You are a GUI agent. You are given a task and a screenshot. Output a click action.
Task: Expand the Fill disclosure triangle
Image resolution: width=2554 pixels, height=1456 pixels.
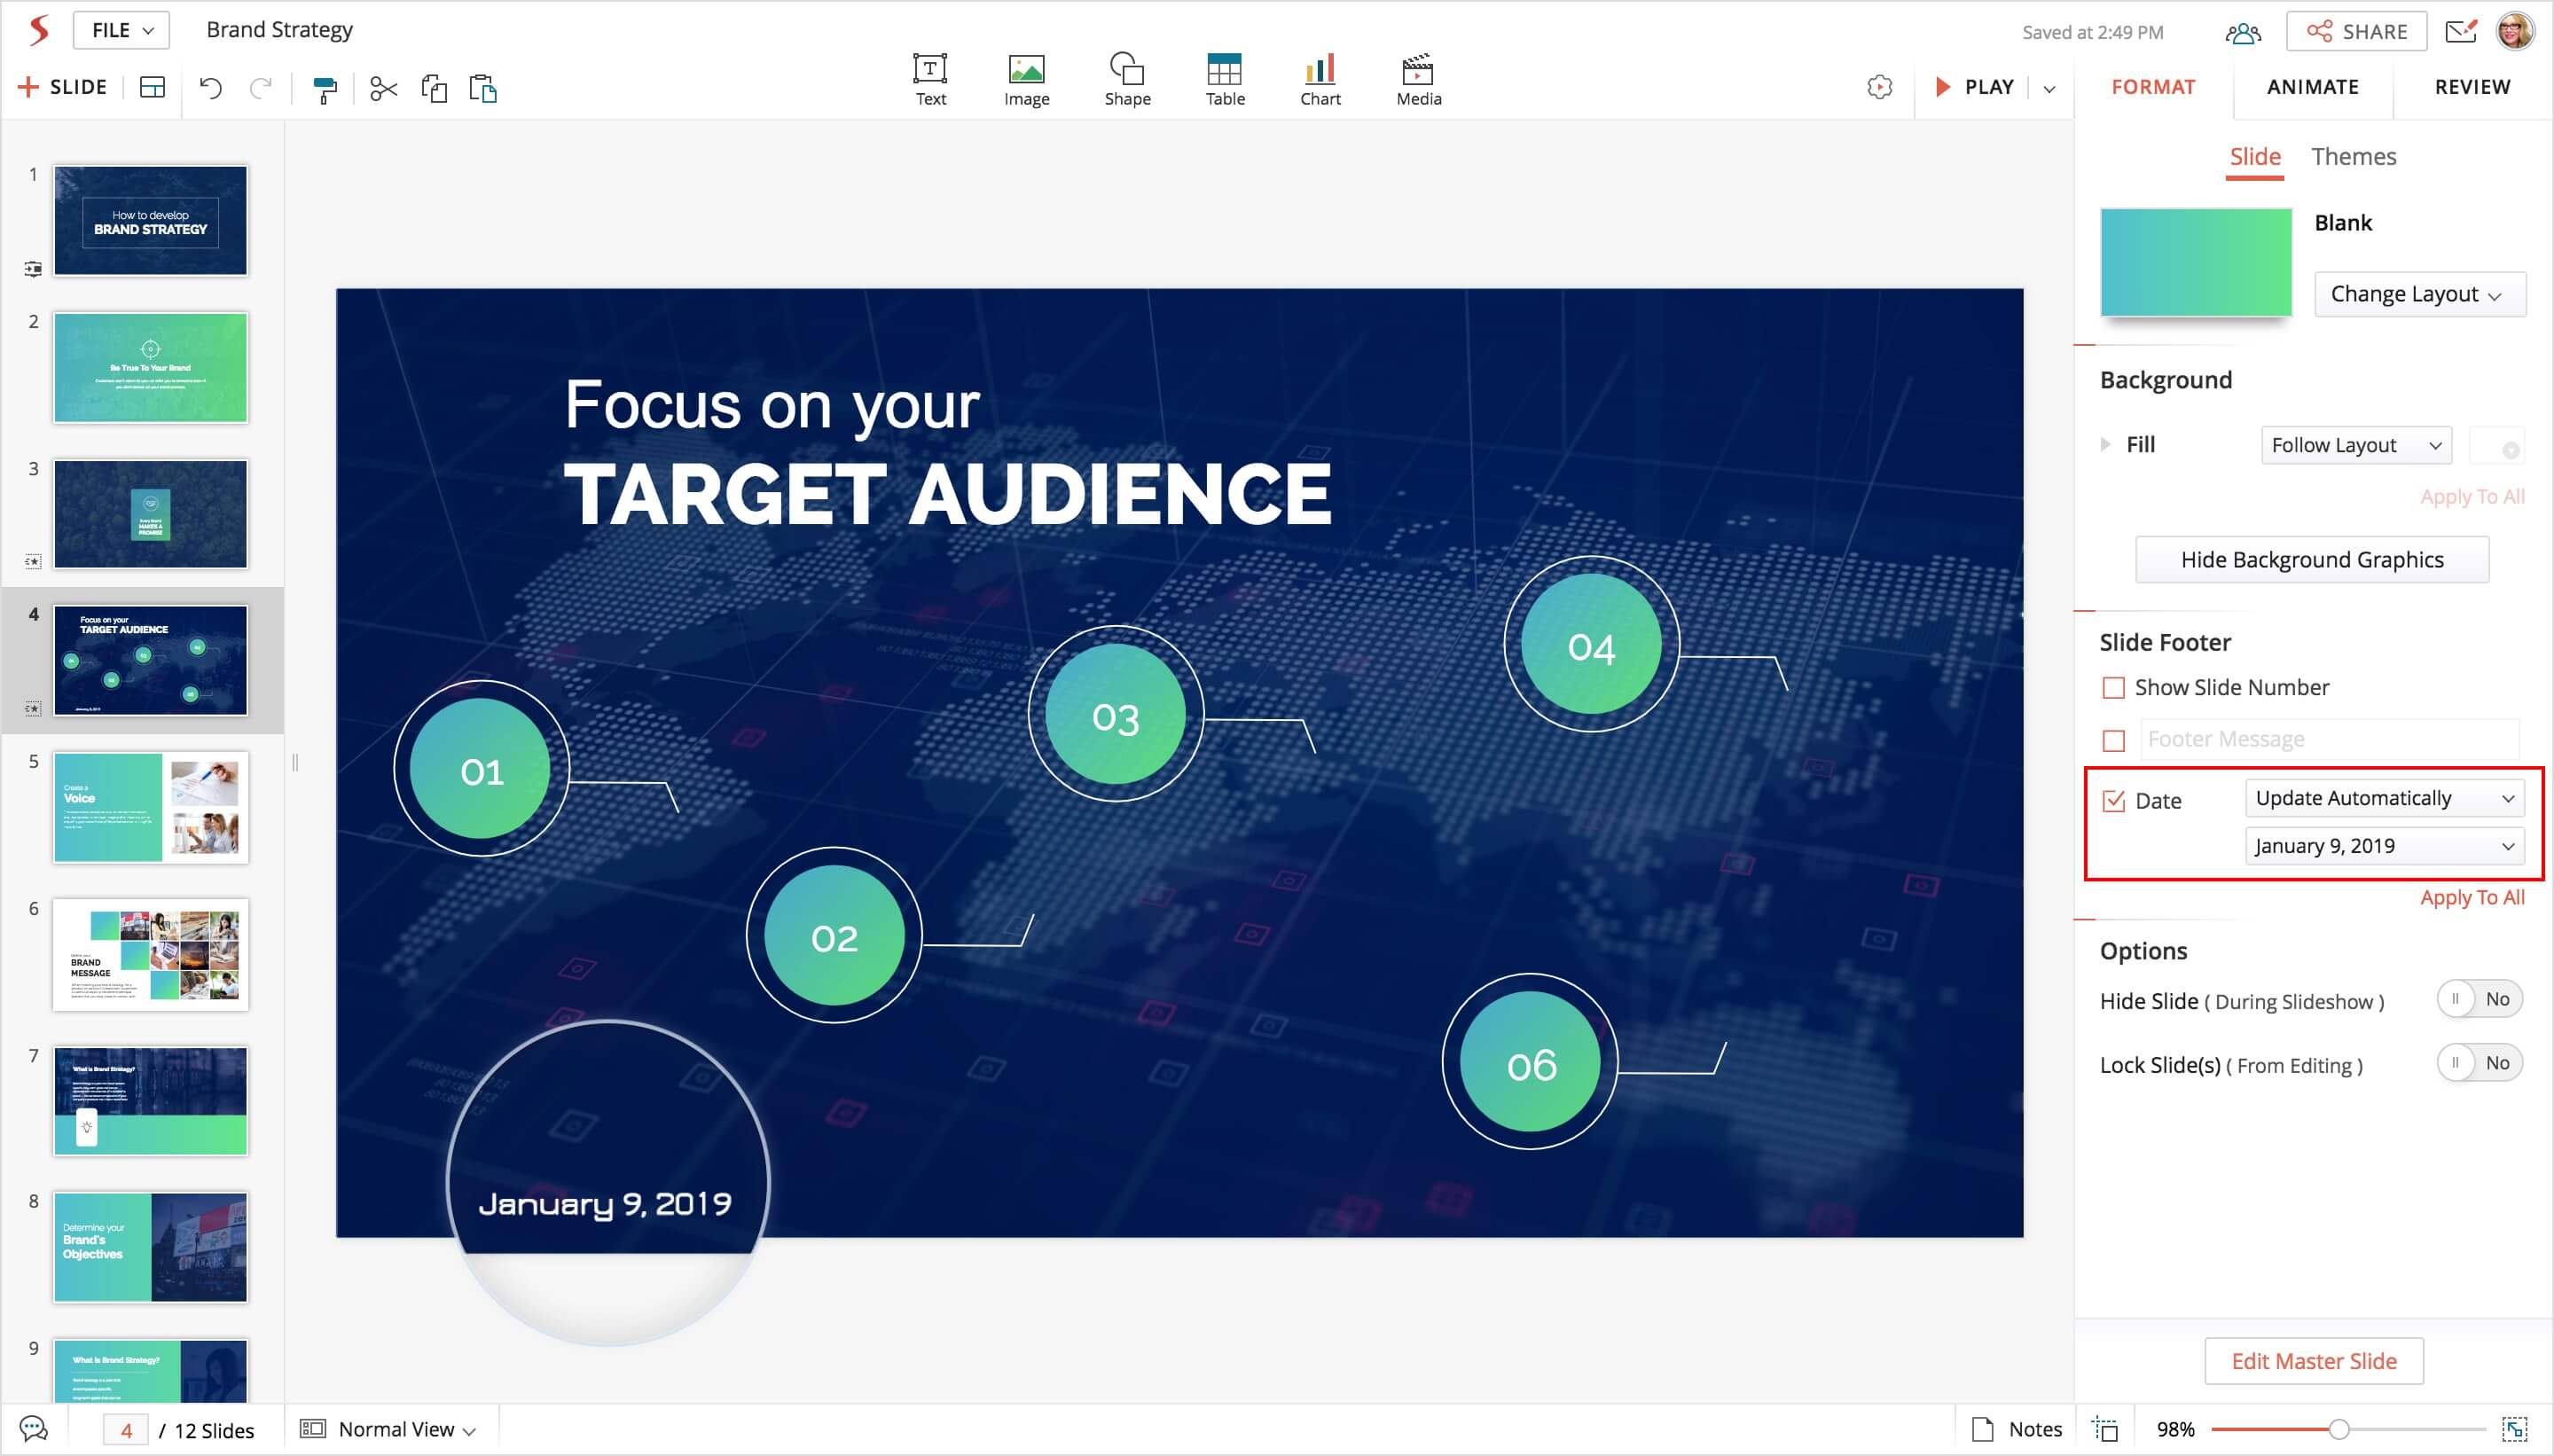point(2105,444)
